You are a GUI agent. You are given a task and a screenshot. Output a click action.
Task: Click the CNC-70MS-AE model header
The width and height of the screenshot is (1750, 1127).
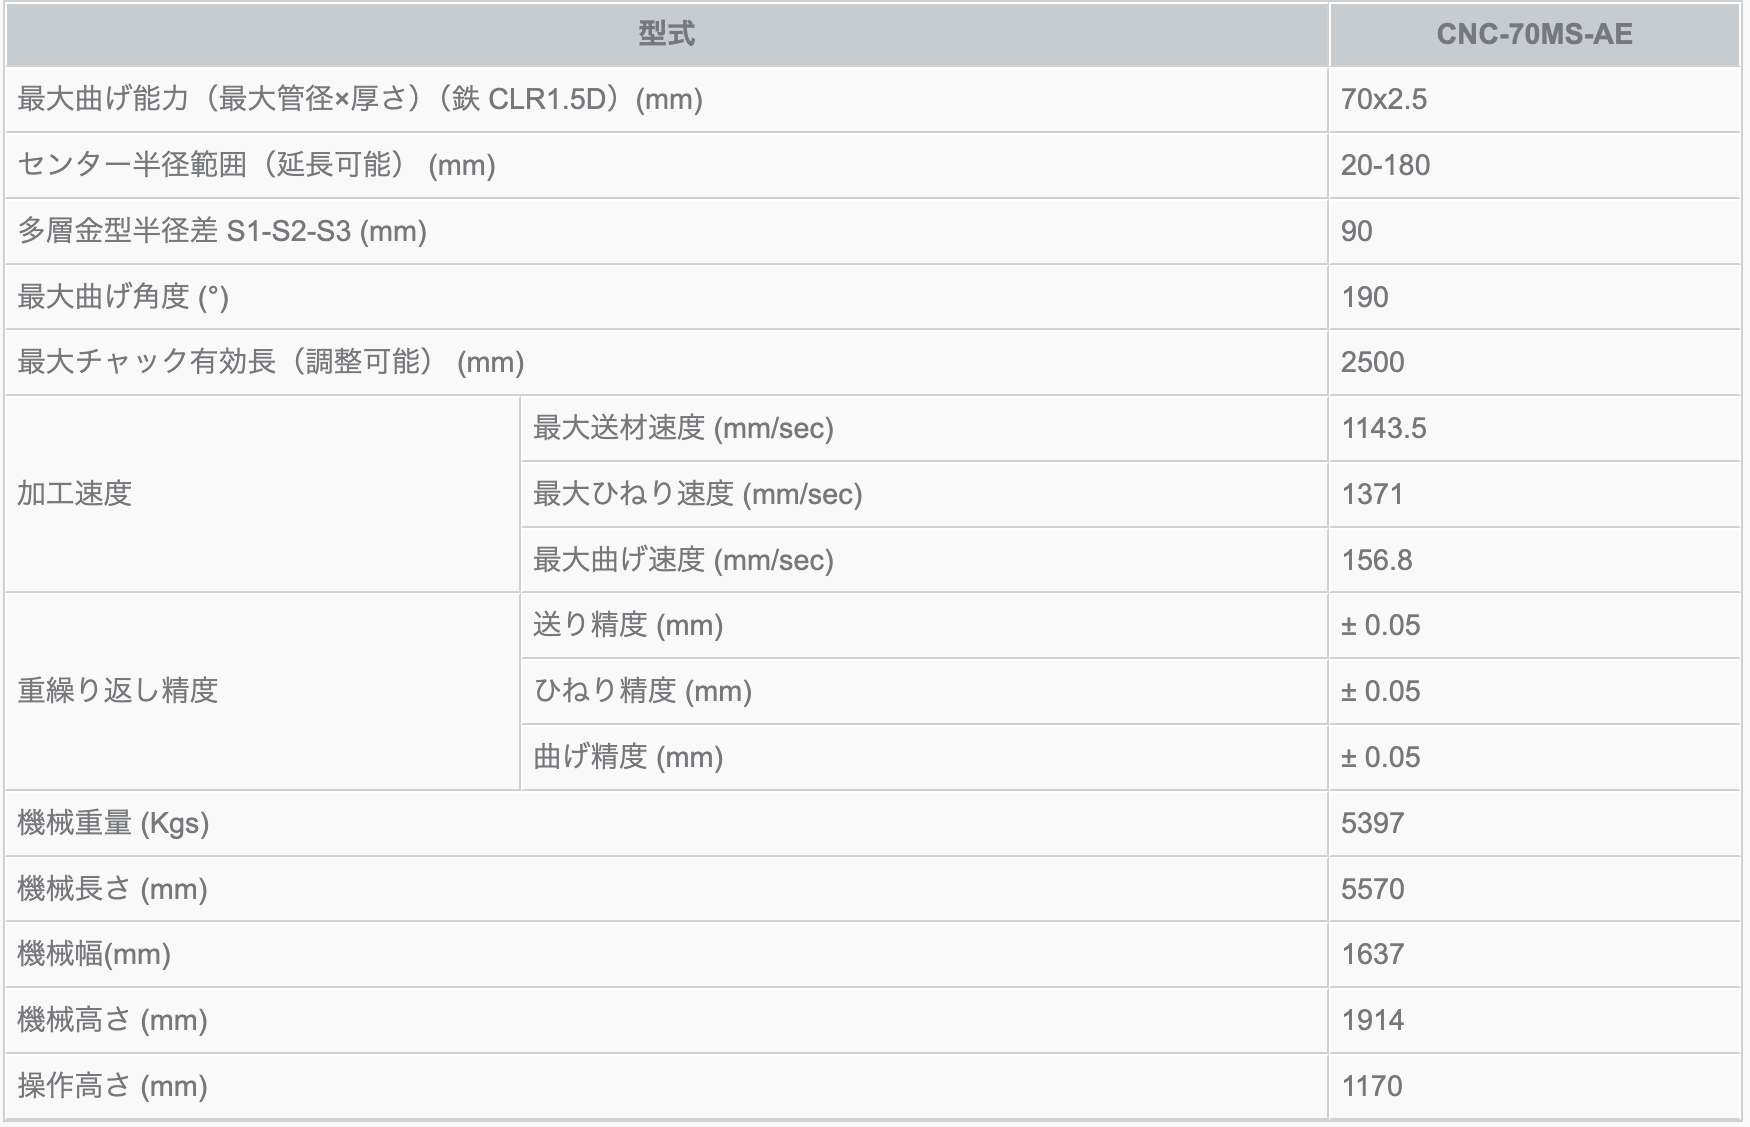[x=1534, y=34]
